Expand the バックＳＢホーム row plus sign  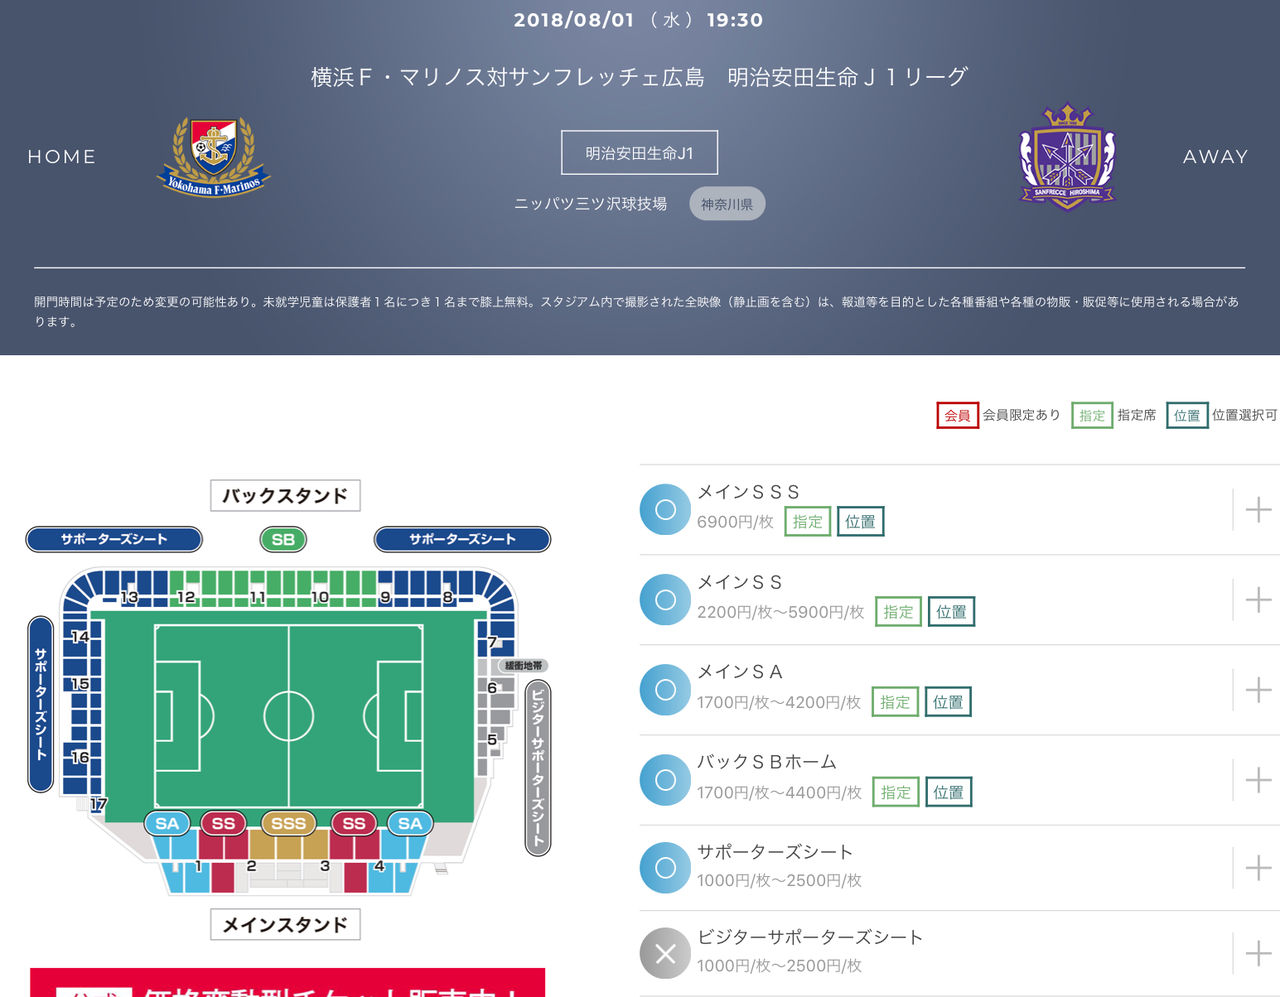pos(1258,779)
